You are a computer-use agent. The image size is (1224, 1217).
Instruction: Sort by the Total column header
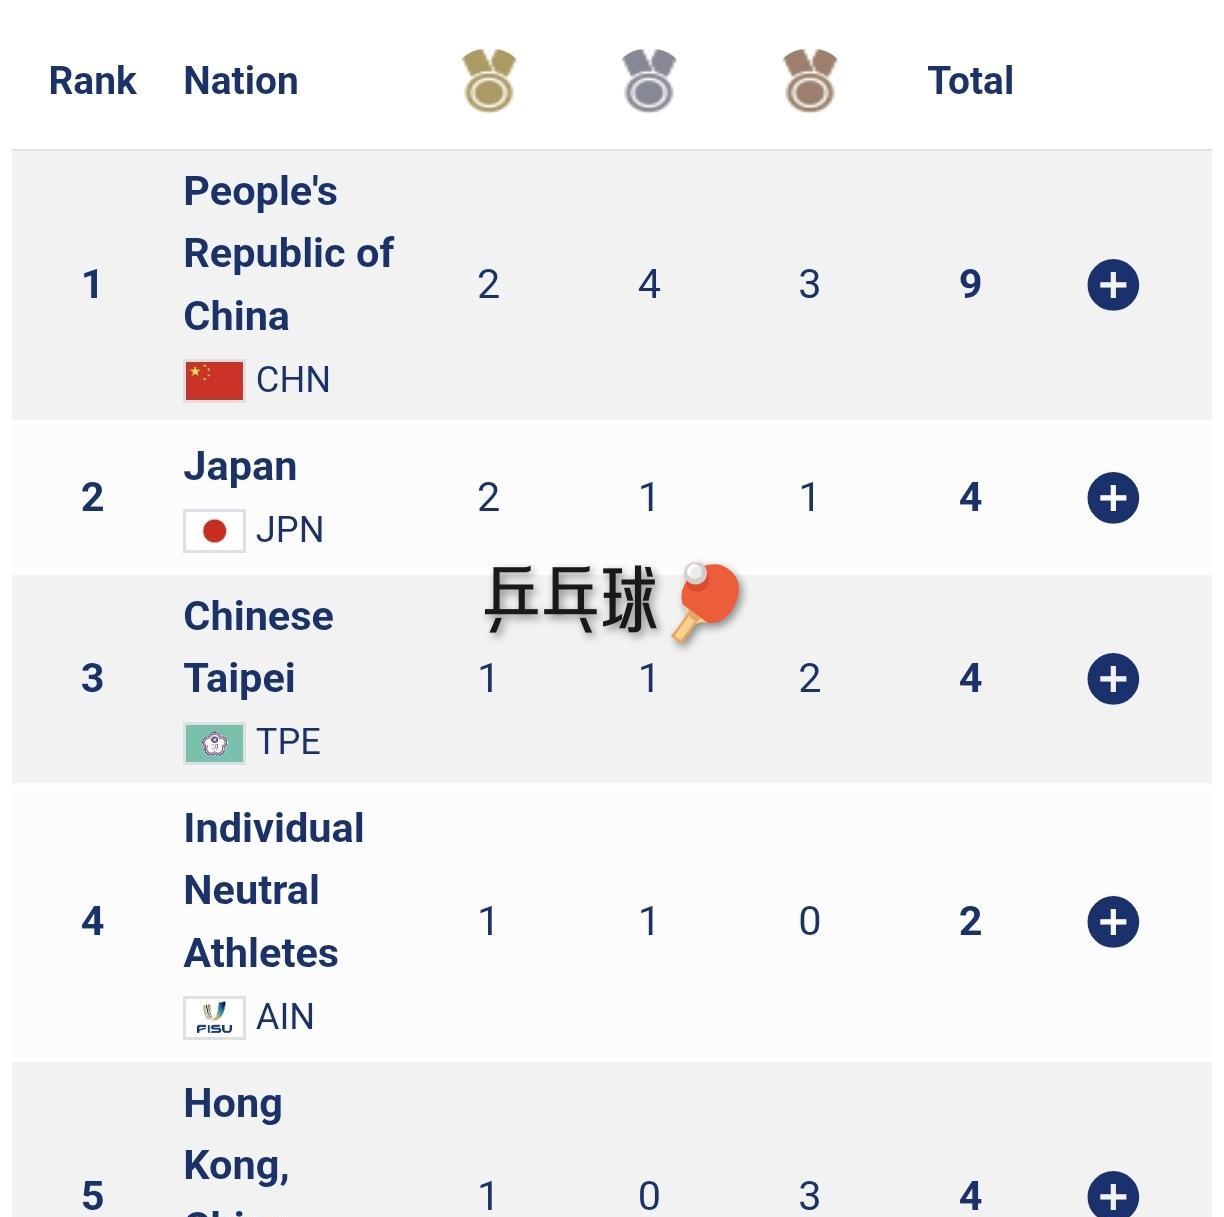point(970,81)
